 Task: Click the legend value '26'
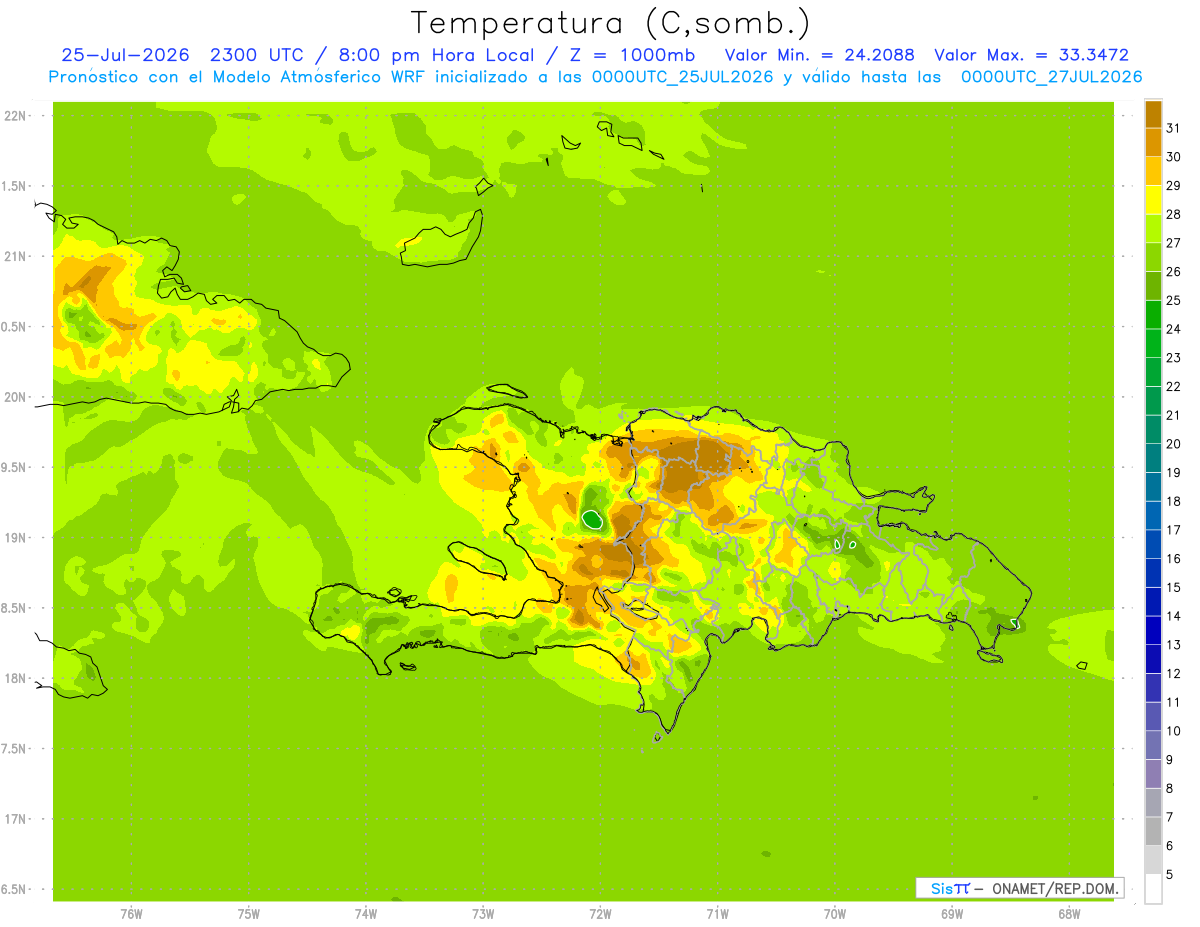pos(1173,271)
